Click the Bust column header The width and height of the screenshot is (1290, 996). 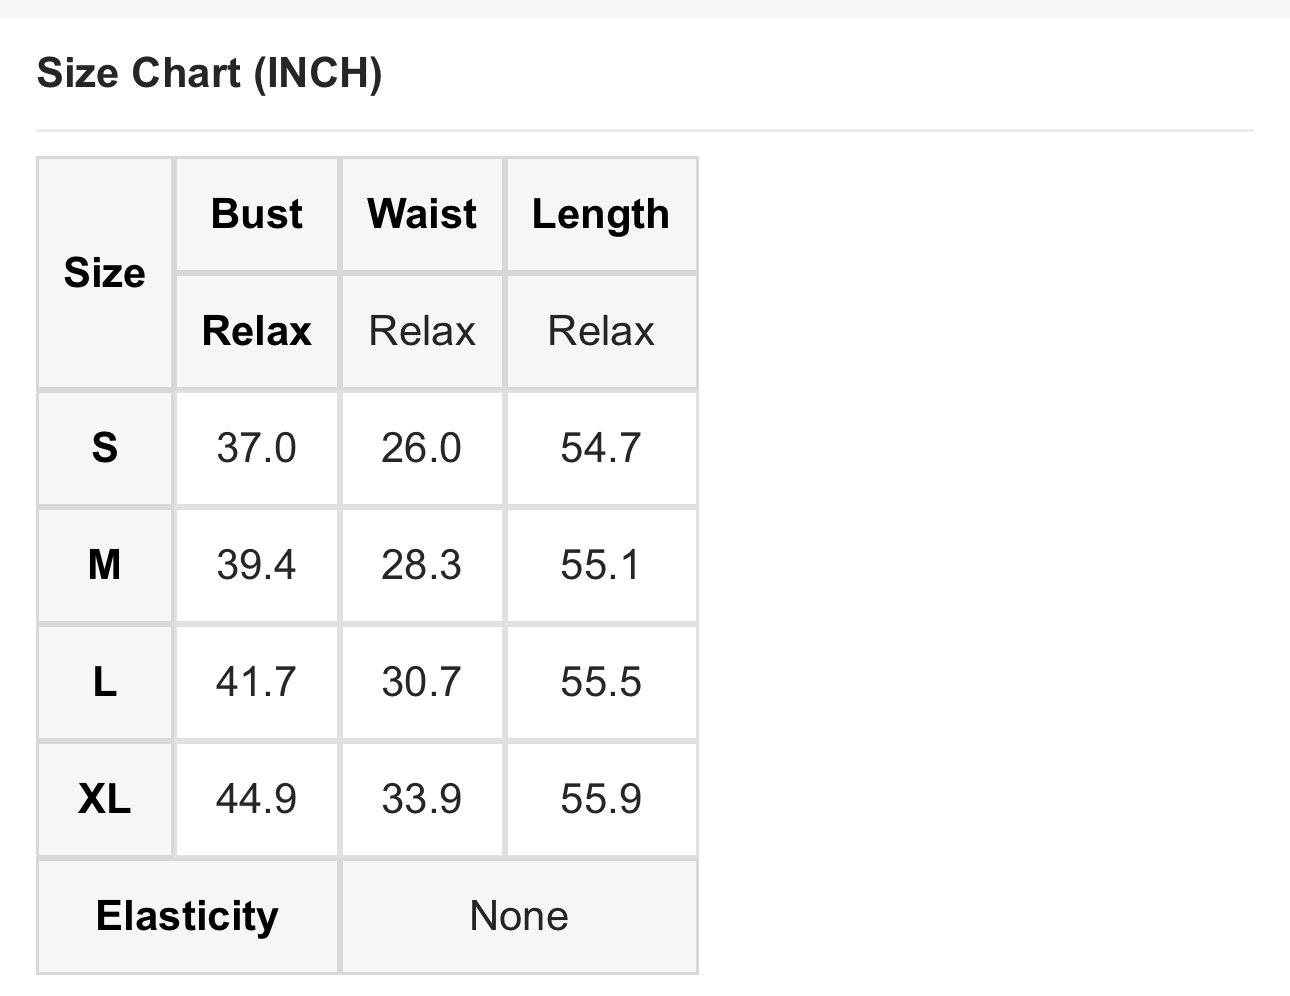click(257, 214)
